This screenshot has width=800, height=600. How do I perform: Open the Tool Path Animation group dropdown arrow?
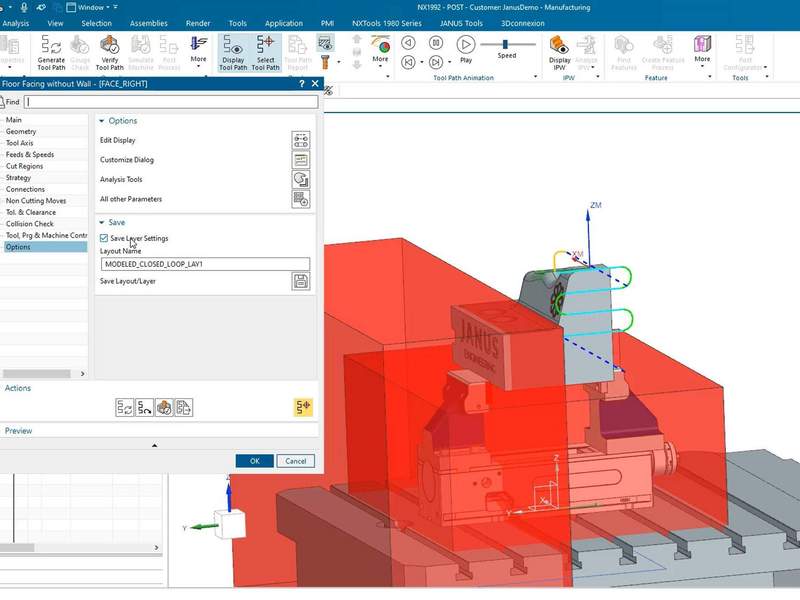tap(535, 77)
